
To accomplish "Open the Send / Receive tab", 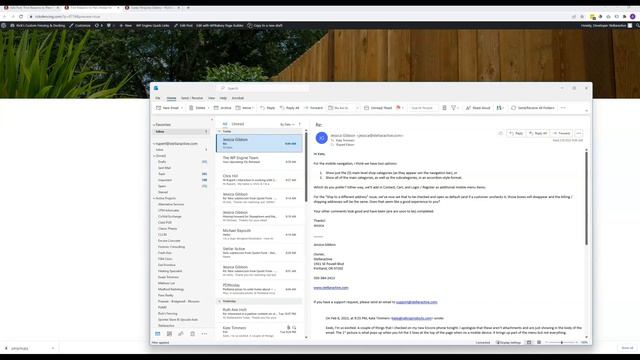I will coord(192,98).
